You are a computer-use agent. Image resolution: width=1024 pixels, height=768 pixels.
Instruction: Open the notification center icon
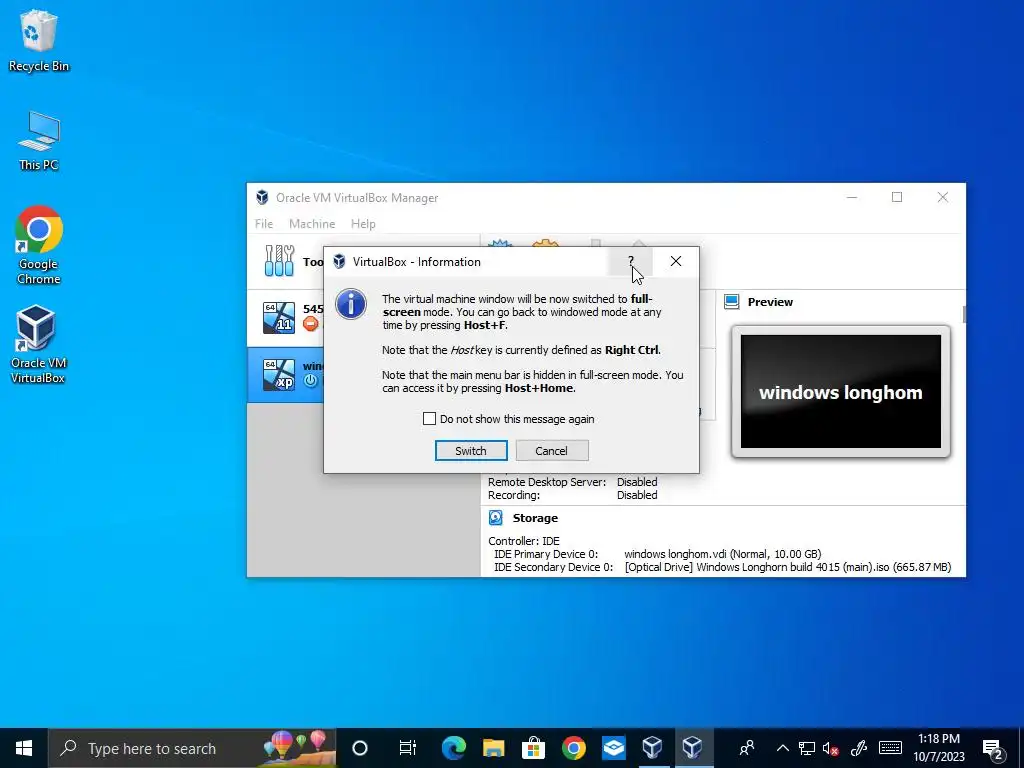[x=993, y=749]
